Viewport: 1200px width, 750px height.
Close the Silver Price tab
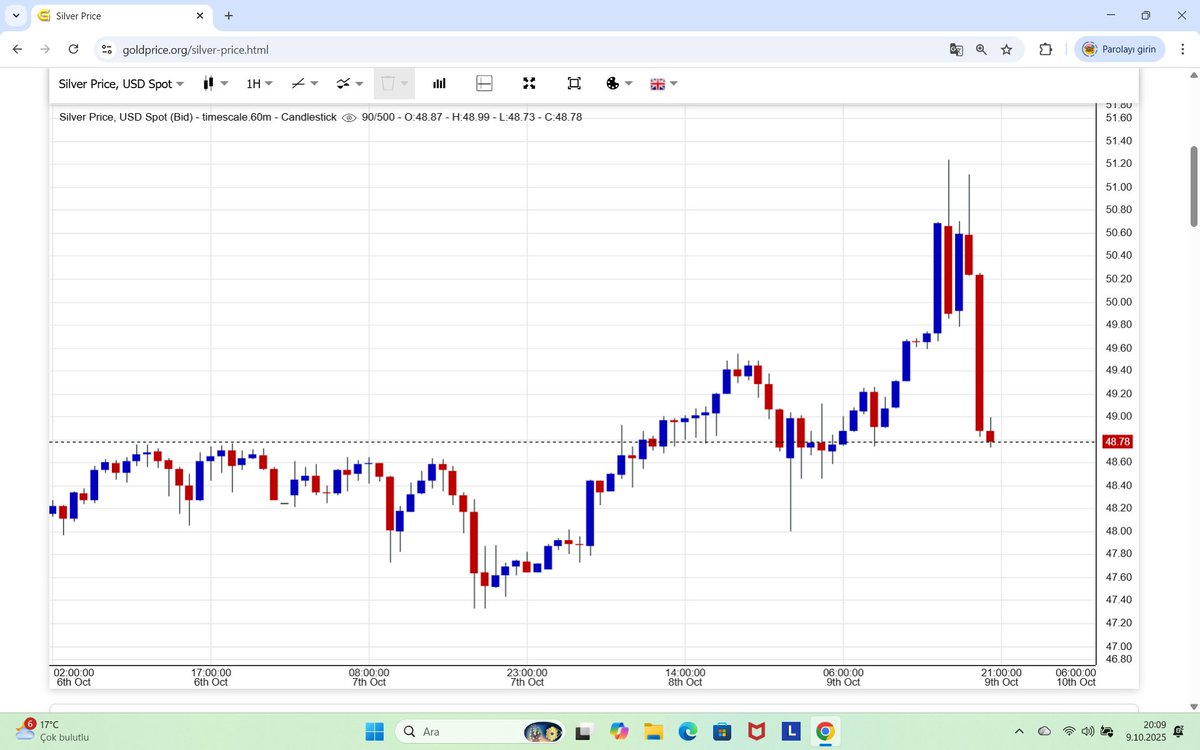(x=200, y=16)
